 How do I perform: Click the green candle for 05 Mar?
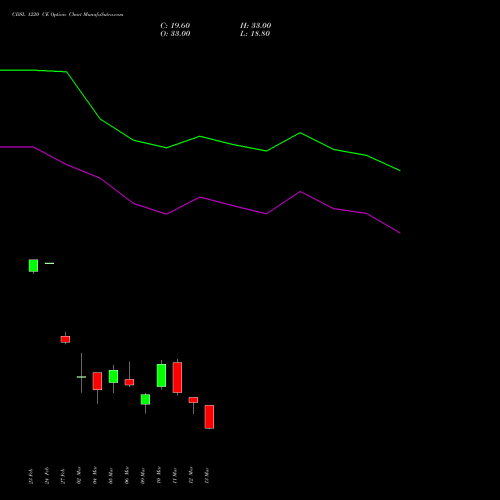pos(113,376)
